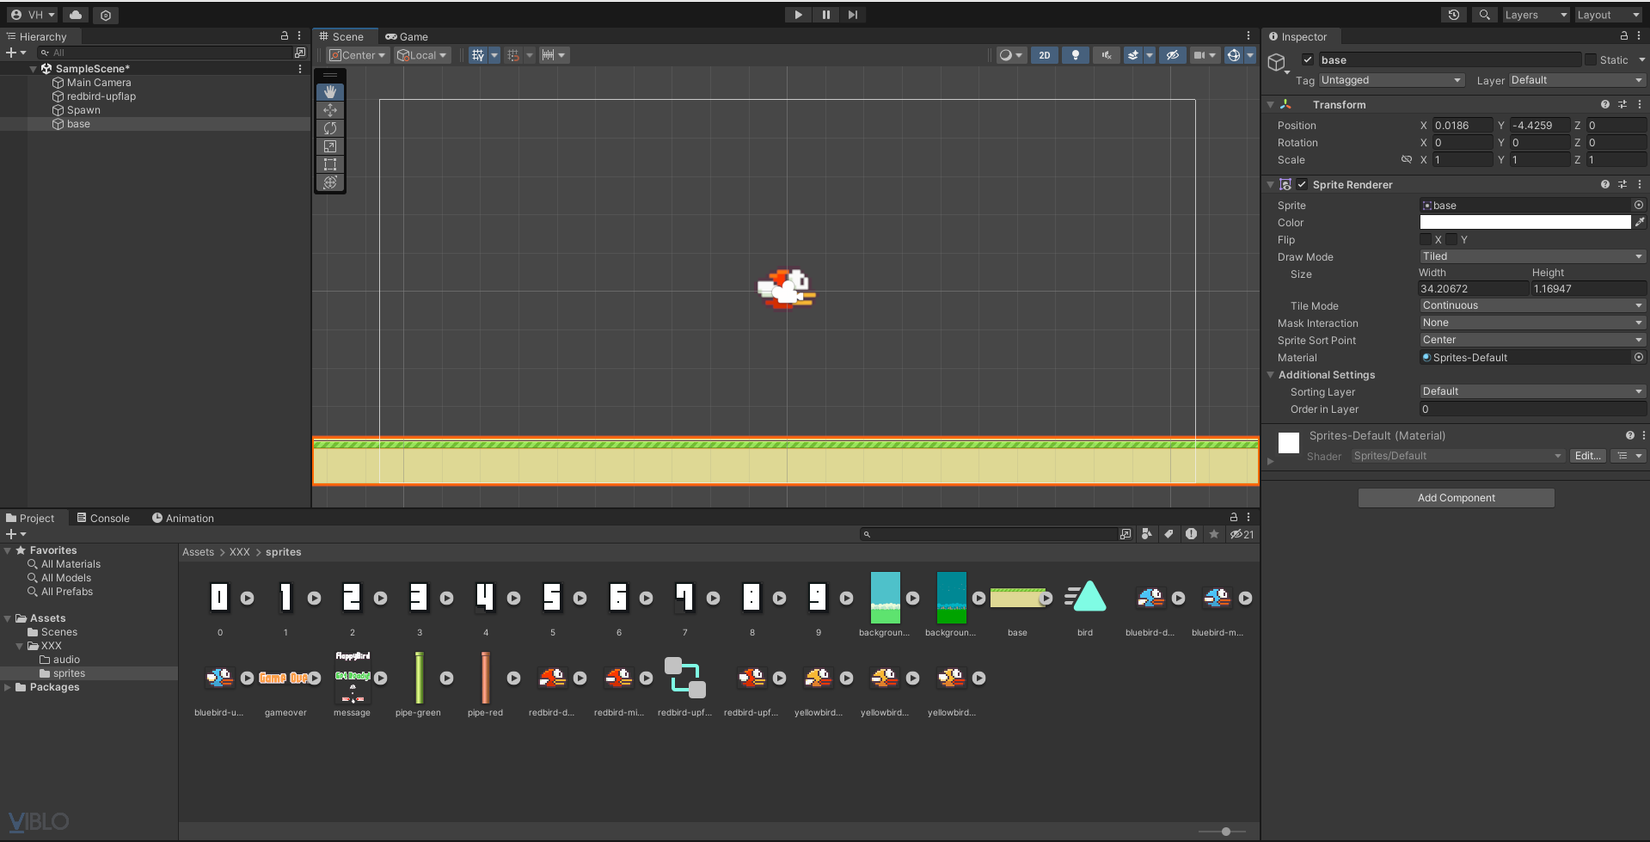This screenshot has height=842, width=1650.
Task: Disable the Sprite Renderer component checkbox
Action: (1302, 185)
